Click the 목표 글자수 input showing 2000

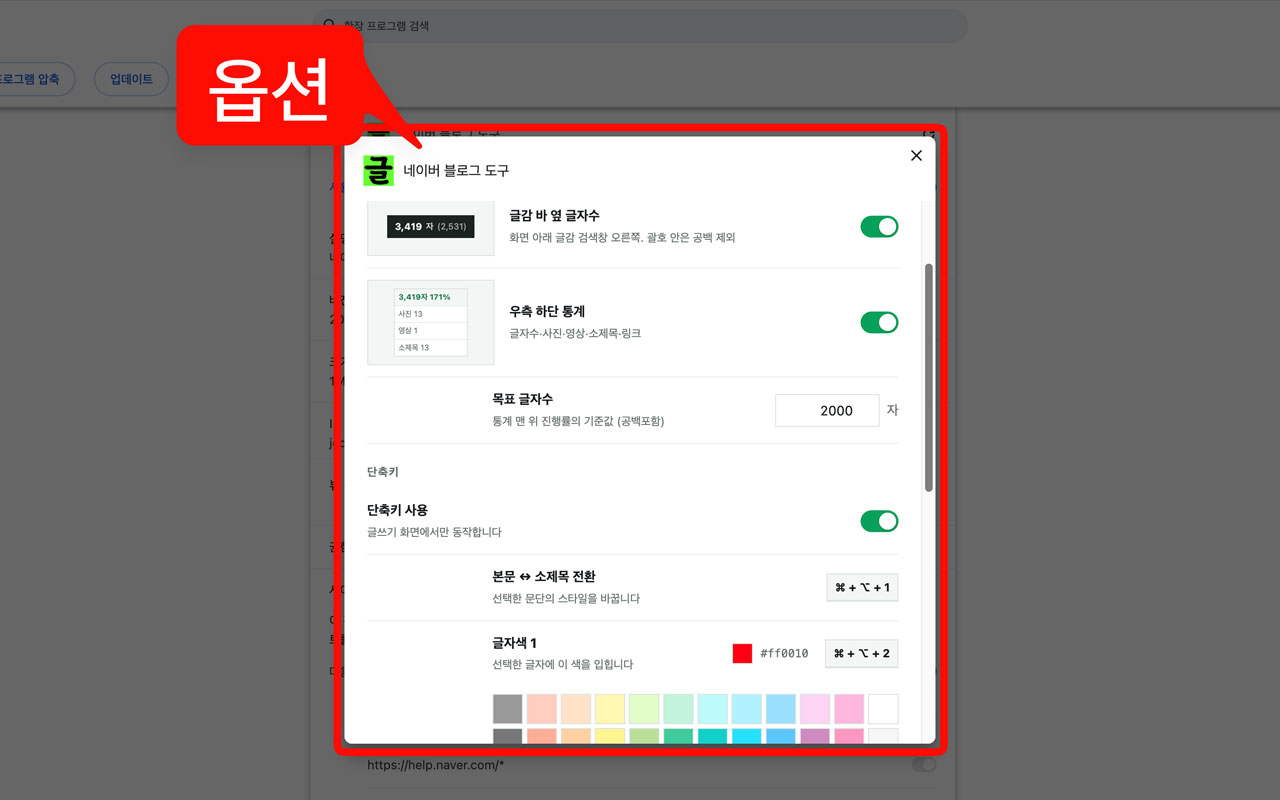tap(827, 410)
